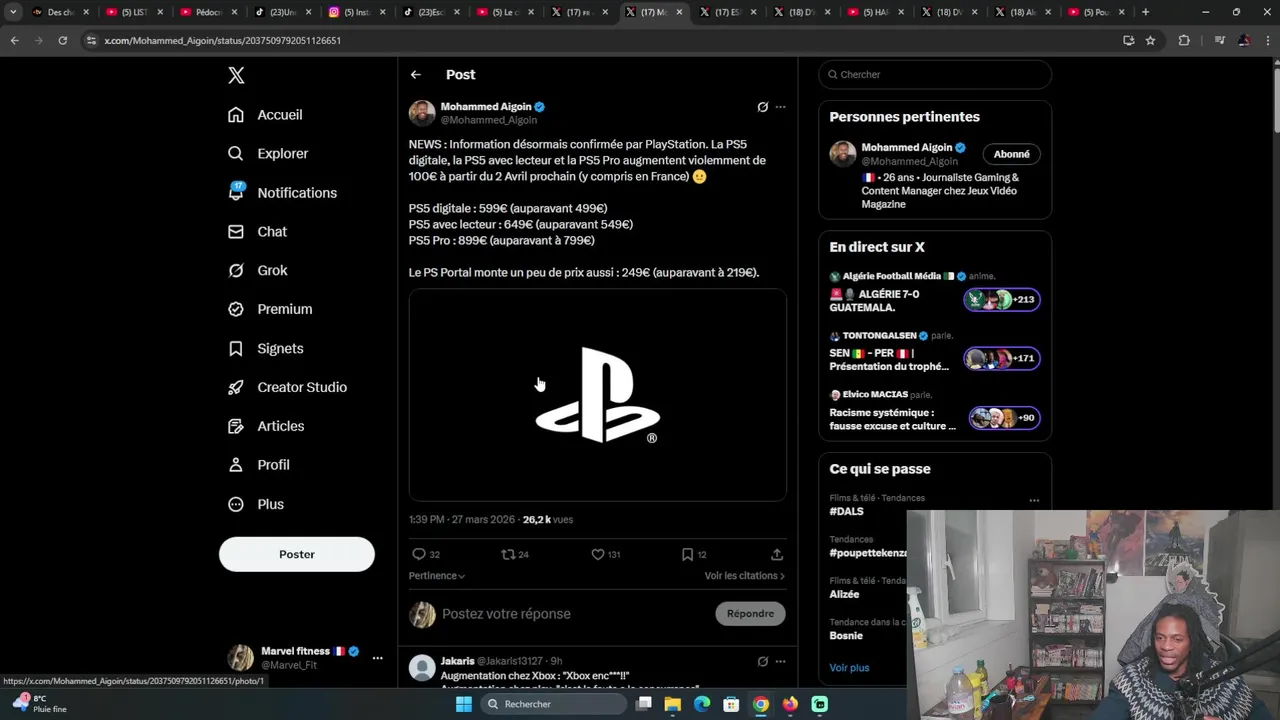Viewport: 1280px width, 720px height.
Task: Open the PlayStation logo image
Action: (597, 395)
